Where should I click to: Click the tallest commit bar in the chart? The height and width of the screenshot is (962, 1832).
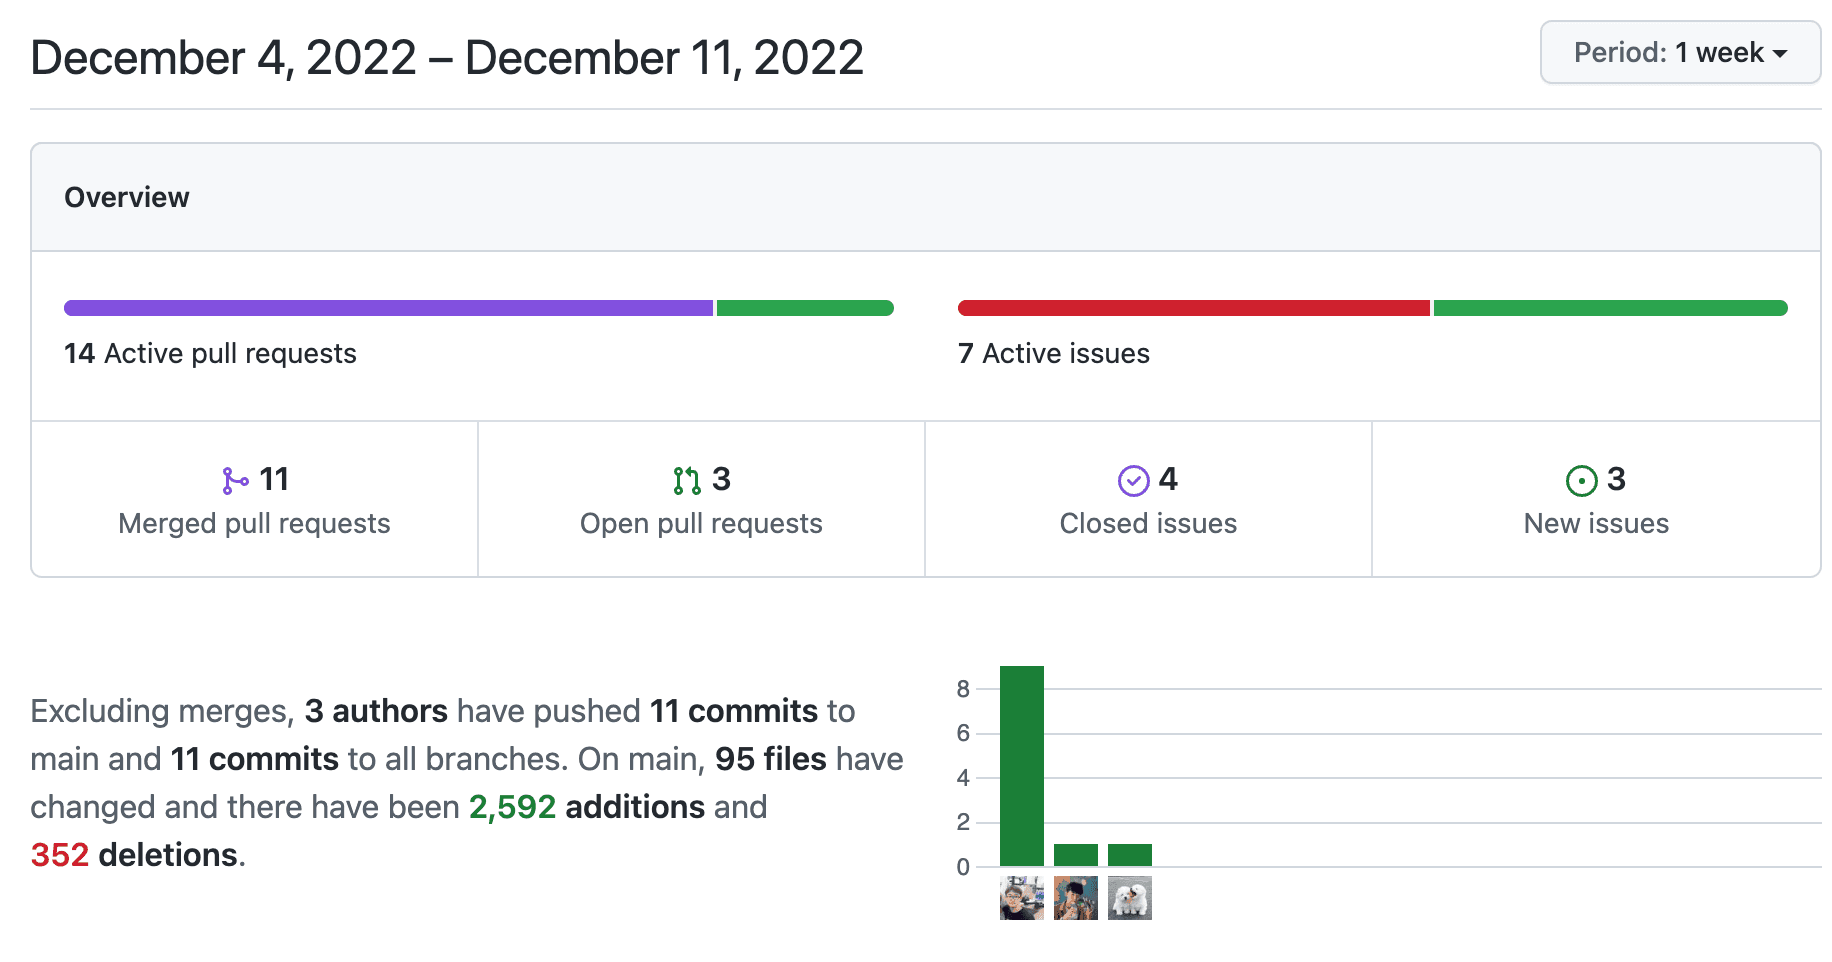click(x=1022, y=766)
